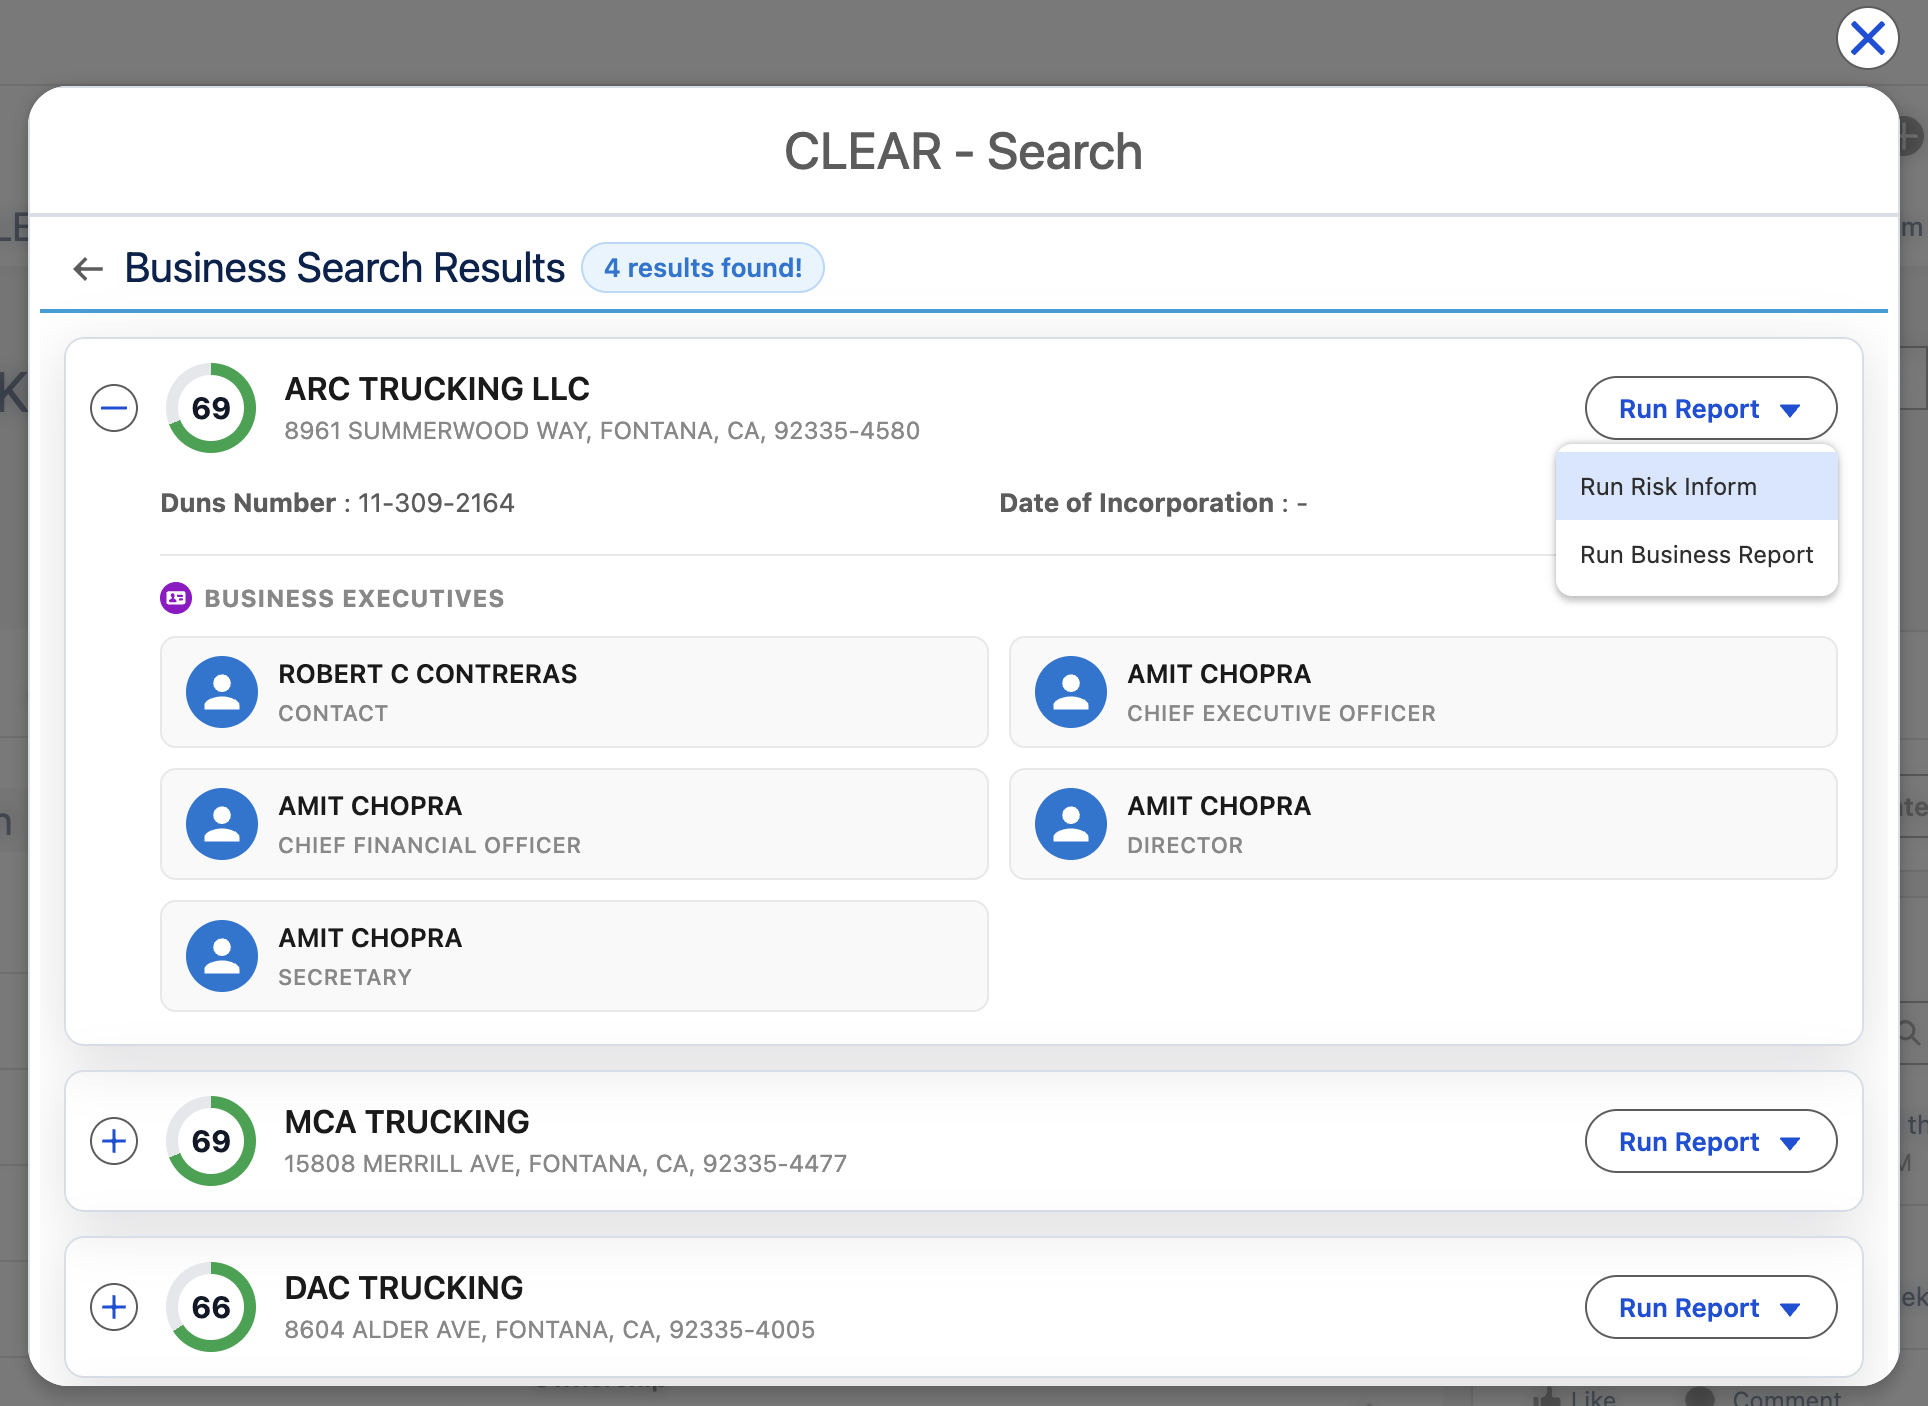
Task: Click ARC TRUCKING LLC score ring 69
Action: 211,408
